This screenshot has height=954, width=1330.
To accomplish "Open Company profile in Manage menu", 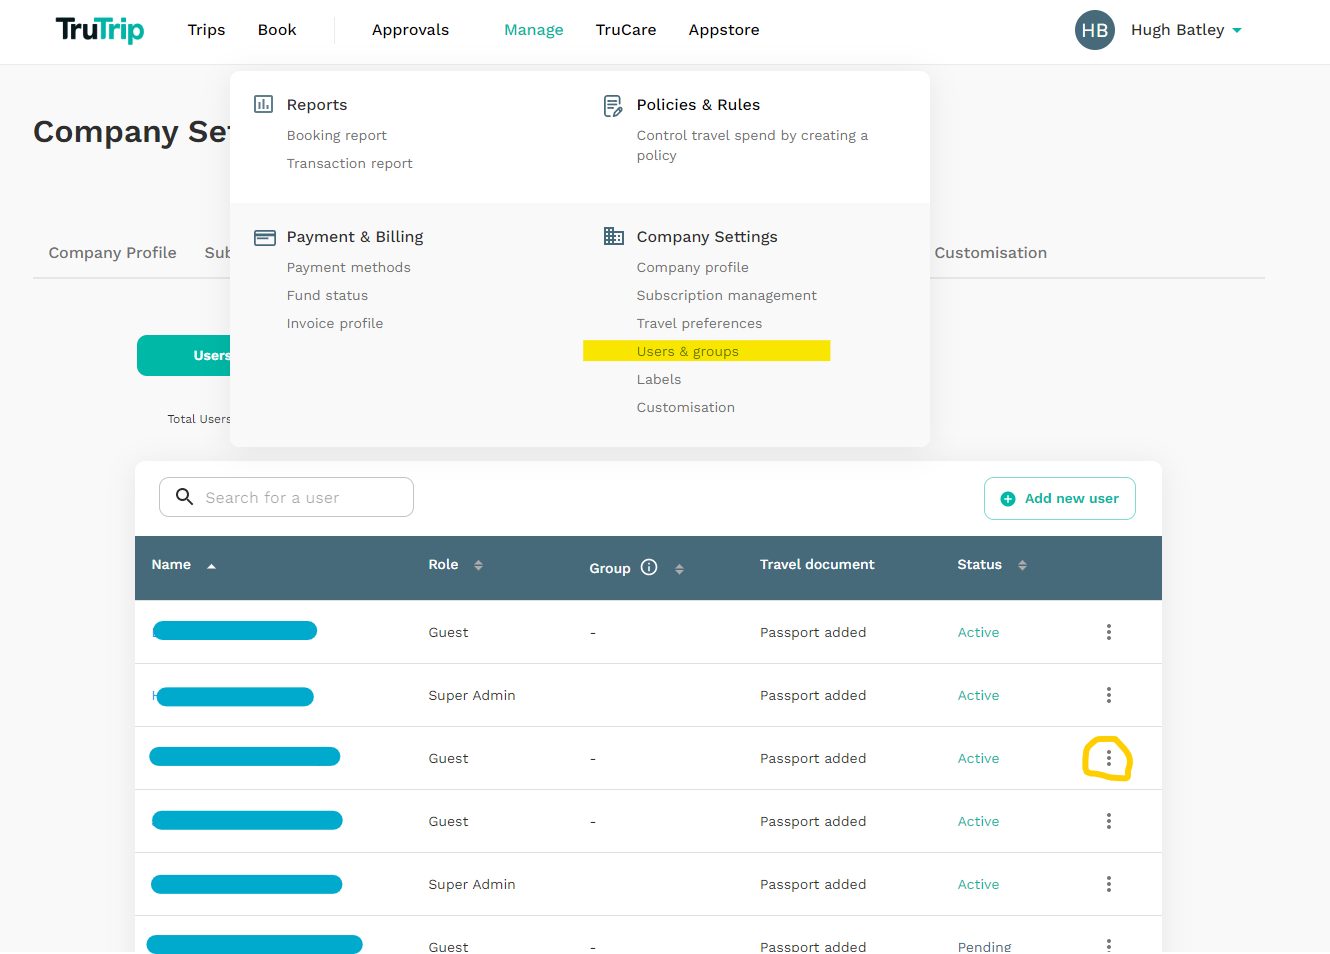I will pyautogui.click(x=692, y=267).
